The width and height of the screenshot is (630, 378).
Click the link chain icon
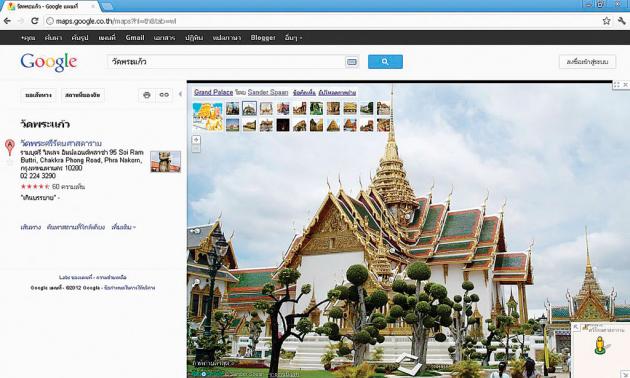click(164, 95)
